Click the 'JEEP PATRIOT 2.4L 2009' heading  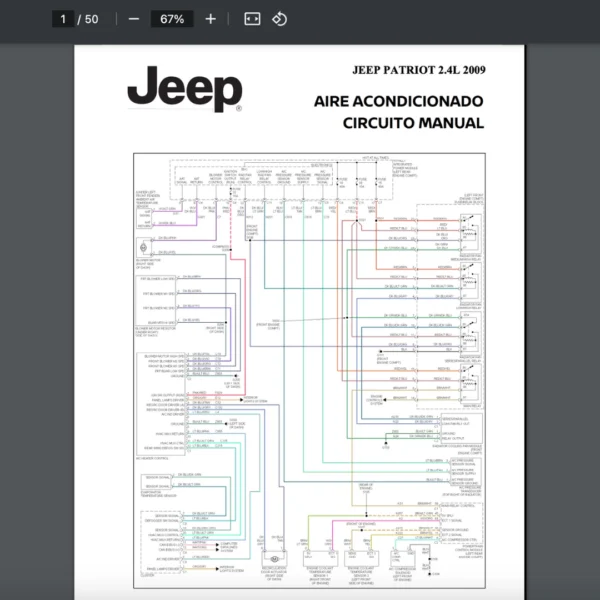coord(419,70)
